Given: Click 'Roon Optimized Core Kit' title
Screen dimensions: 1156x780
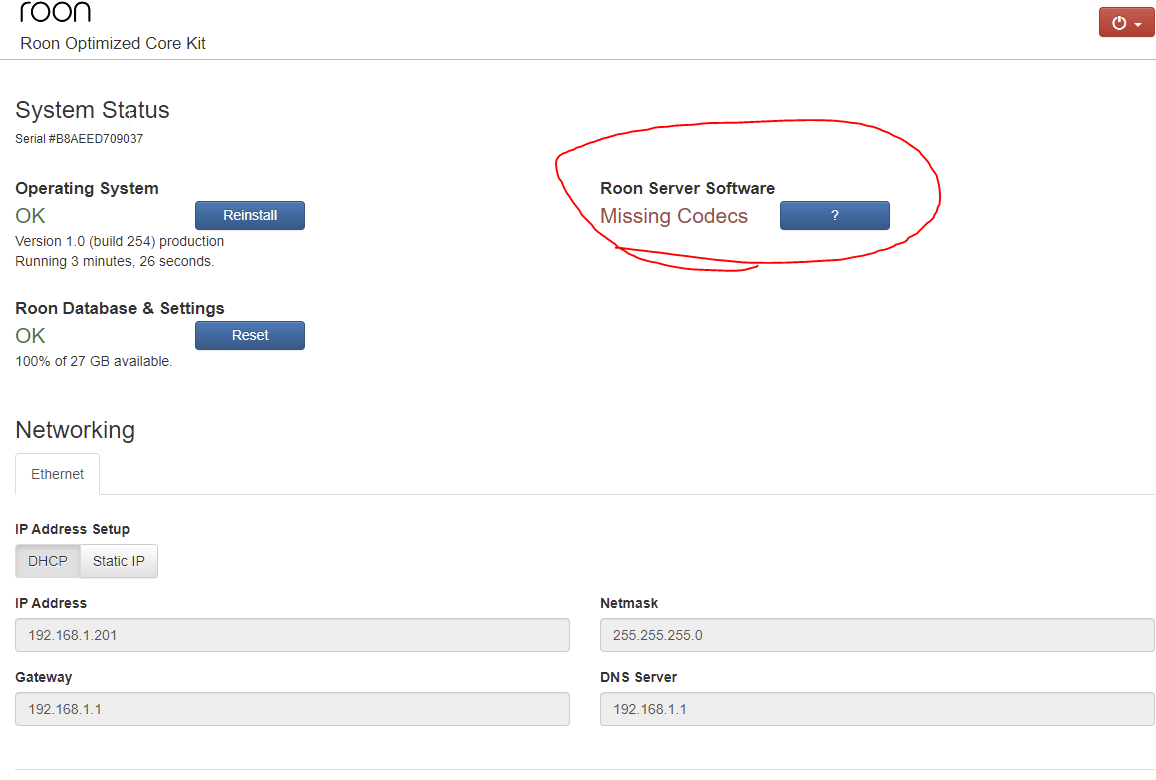Looking at the screenshot, I should [x=113, y=43].
